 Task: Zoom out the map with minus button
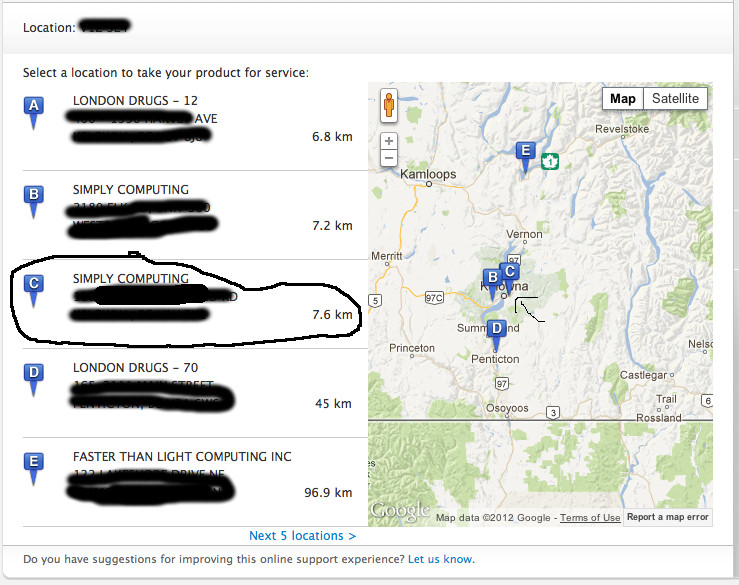[x=389, y=158]
